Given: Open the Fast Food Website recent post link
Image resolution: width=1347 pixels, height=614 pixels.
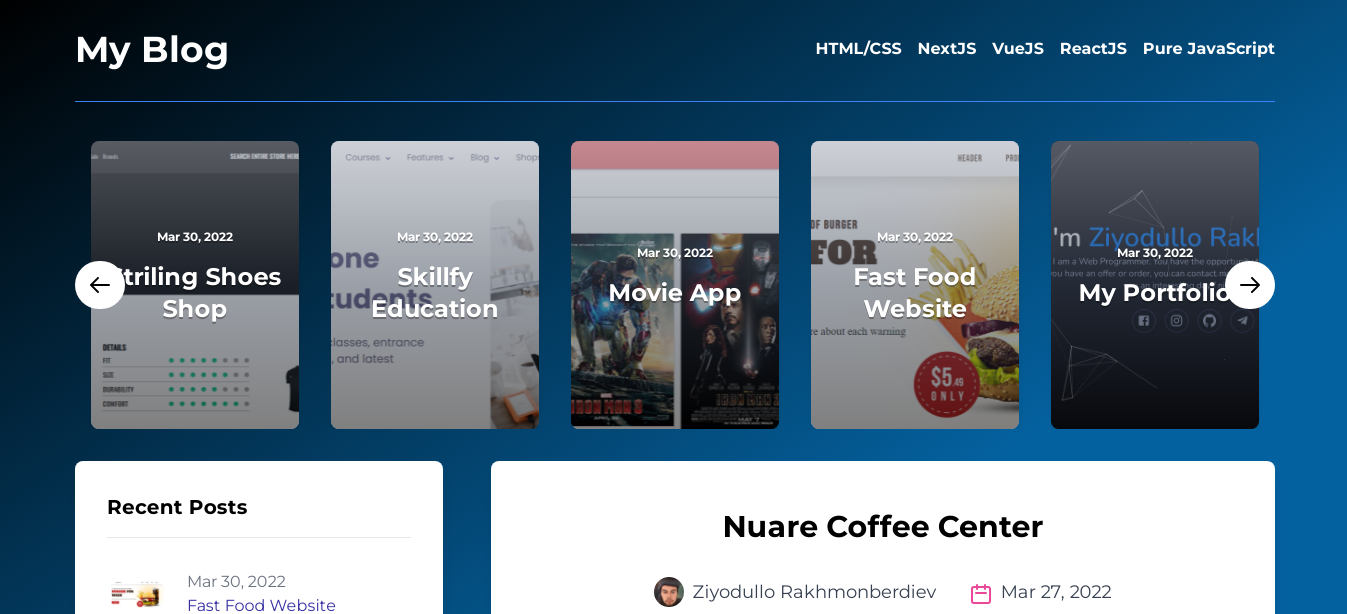Looking at the screenshot, I should pyautogui.click(x=261, y=605).
